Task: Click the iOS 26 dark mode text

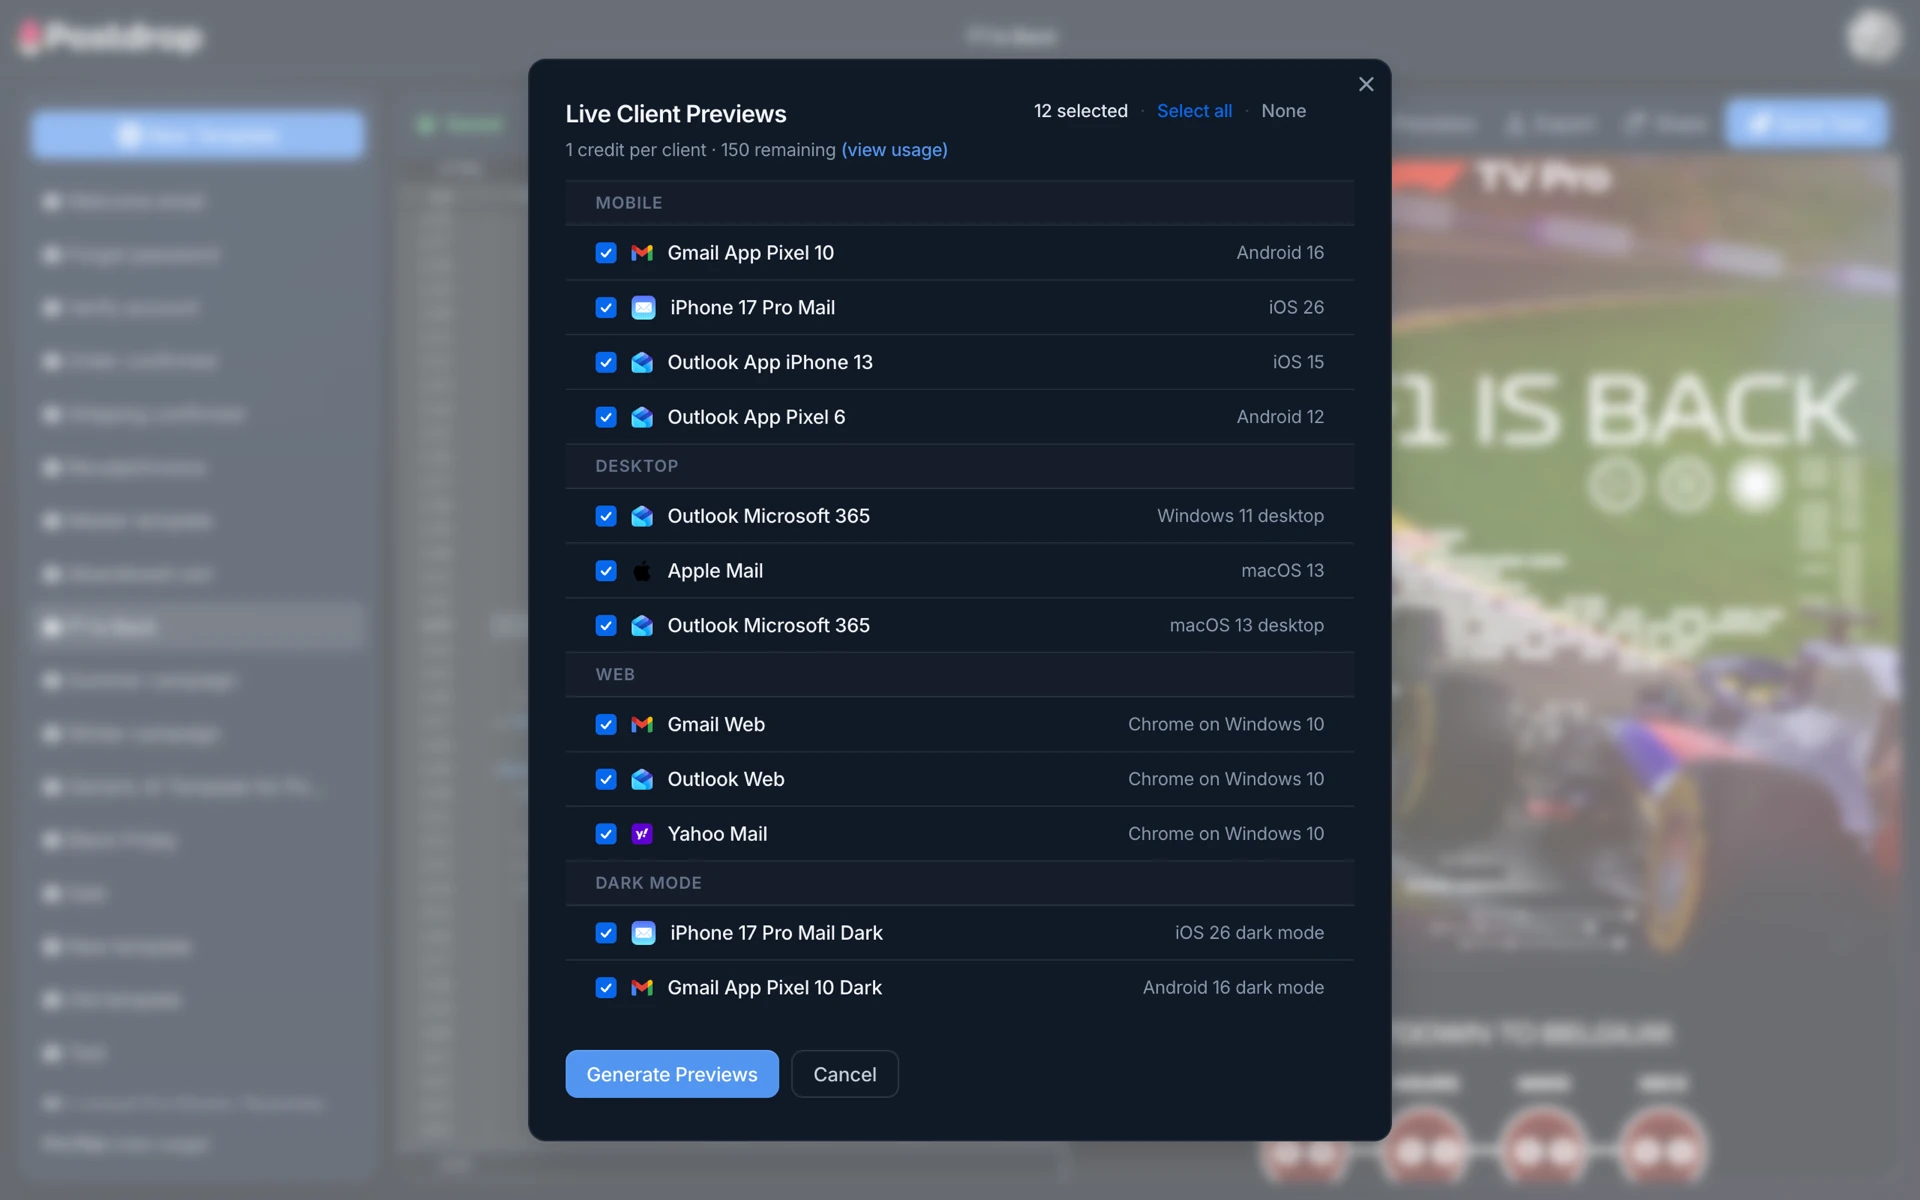Action: click(1249, 933)
